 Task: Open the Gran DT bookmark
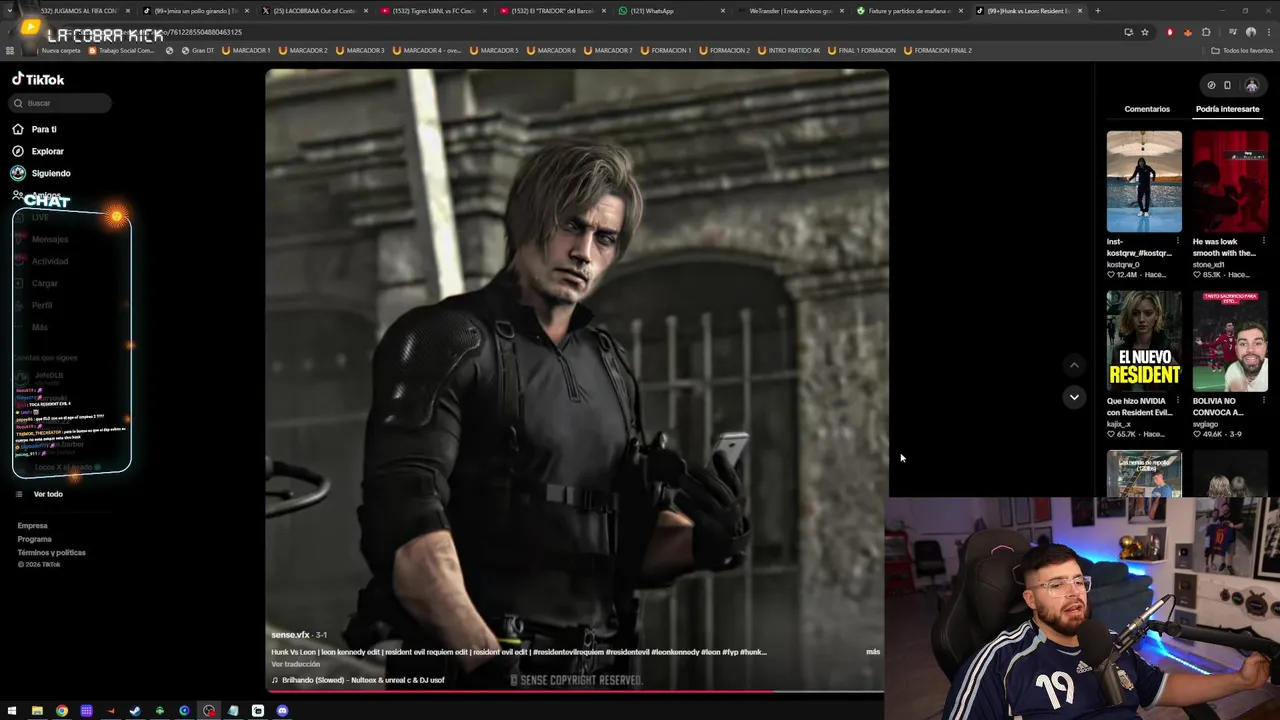198,50
